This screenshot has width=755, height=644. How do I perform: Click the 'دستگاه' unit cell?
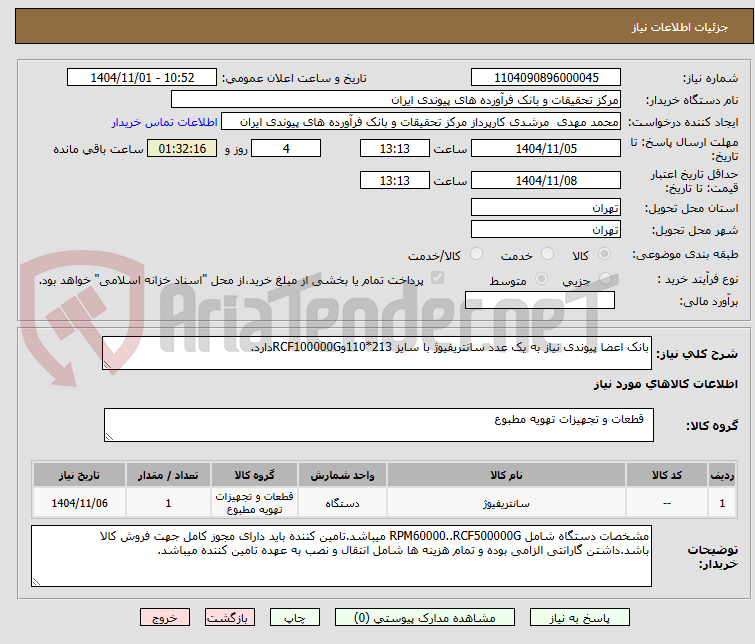tap(342, 503)
